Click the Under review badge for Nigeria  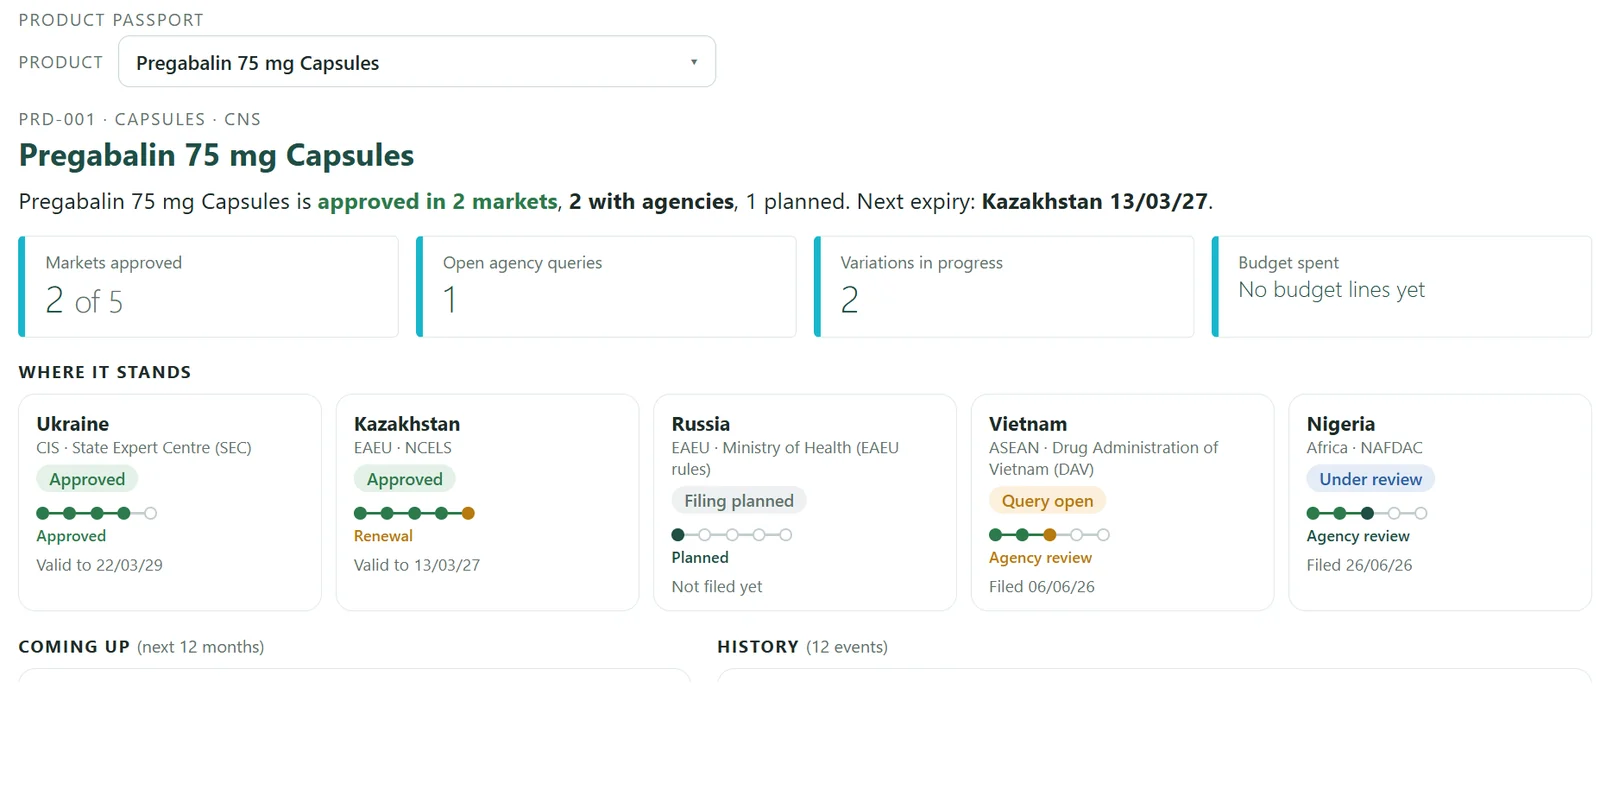point(1370,479)
